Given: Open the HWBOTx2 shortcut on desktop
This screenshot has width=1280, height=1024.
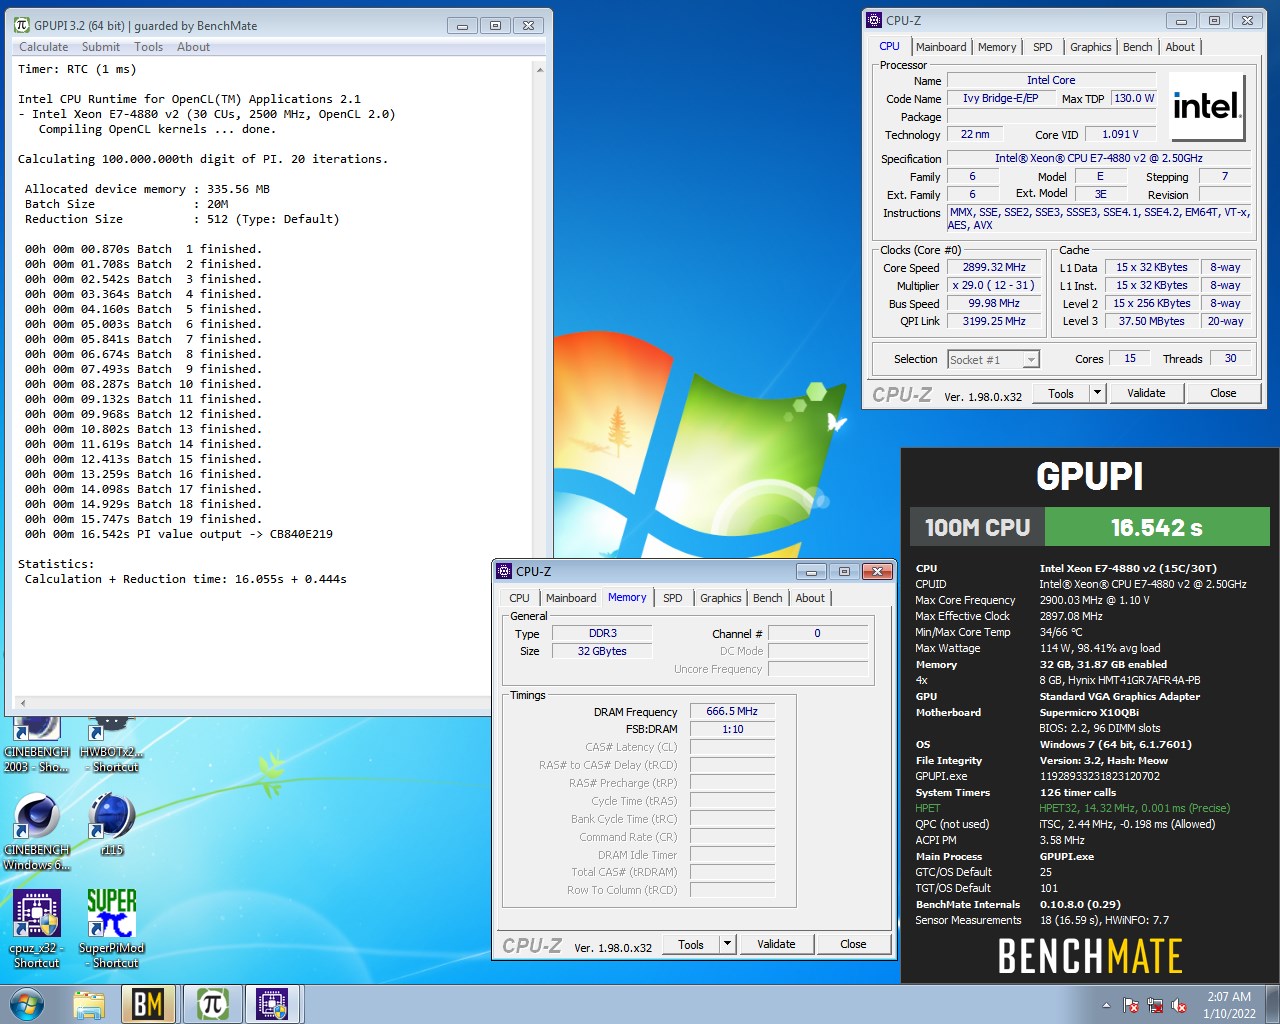Looking at the screenshot, I should 111,745.
